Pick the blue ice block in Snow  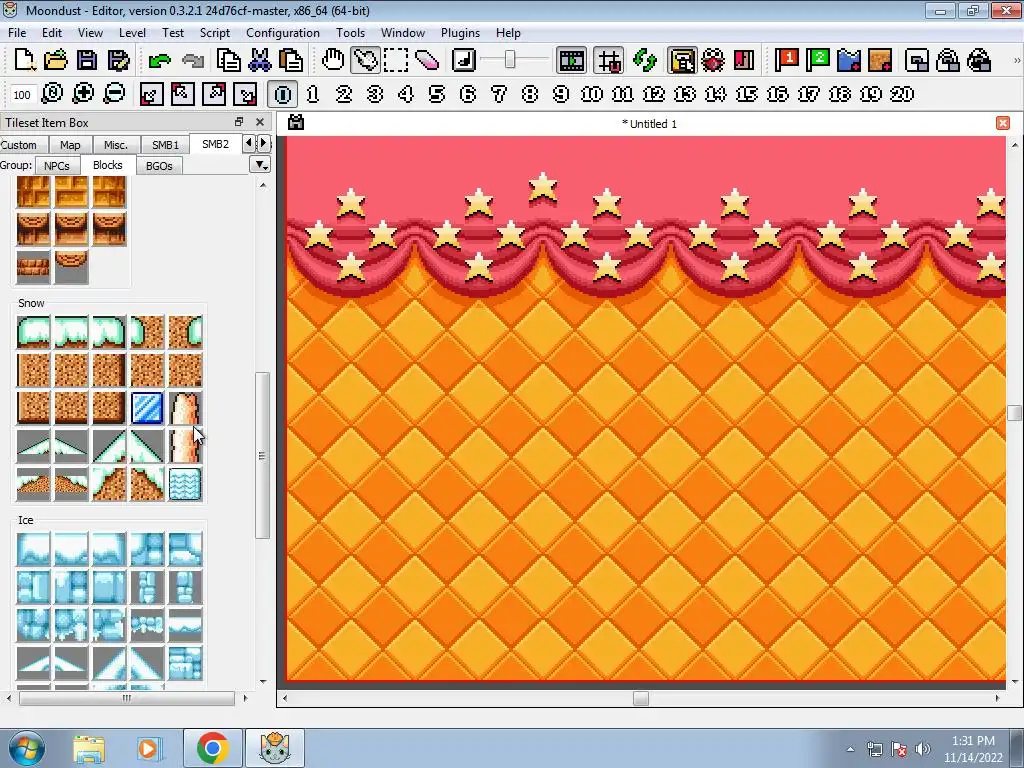coord(147,409)
